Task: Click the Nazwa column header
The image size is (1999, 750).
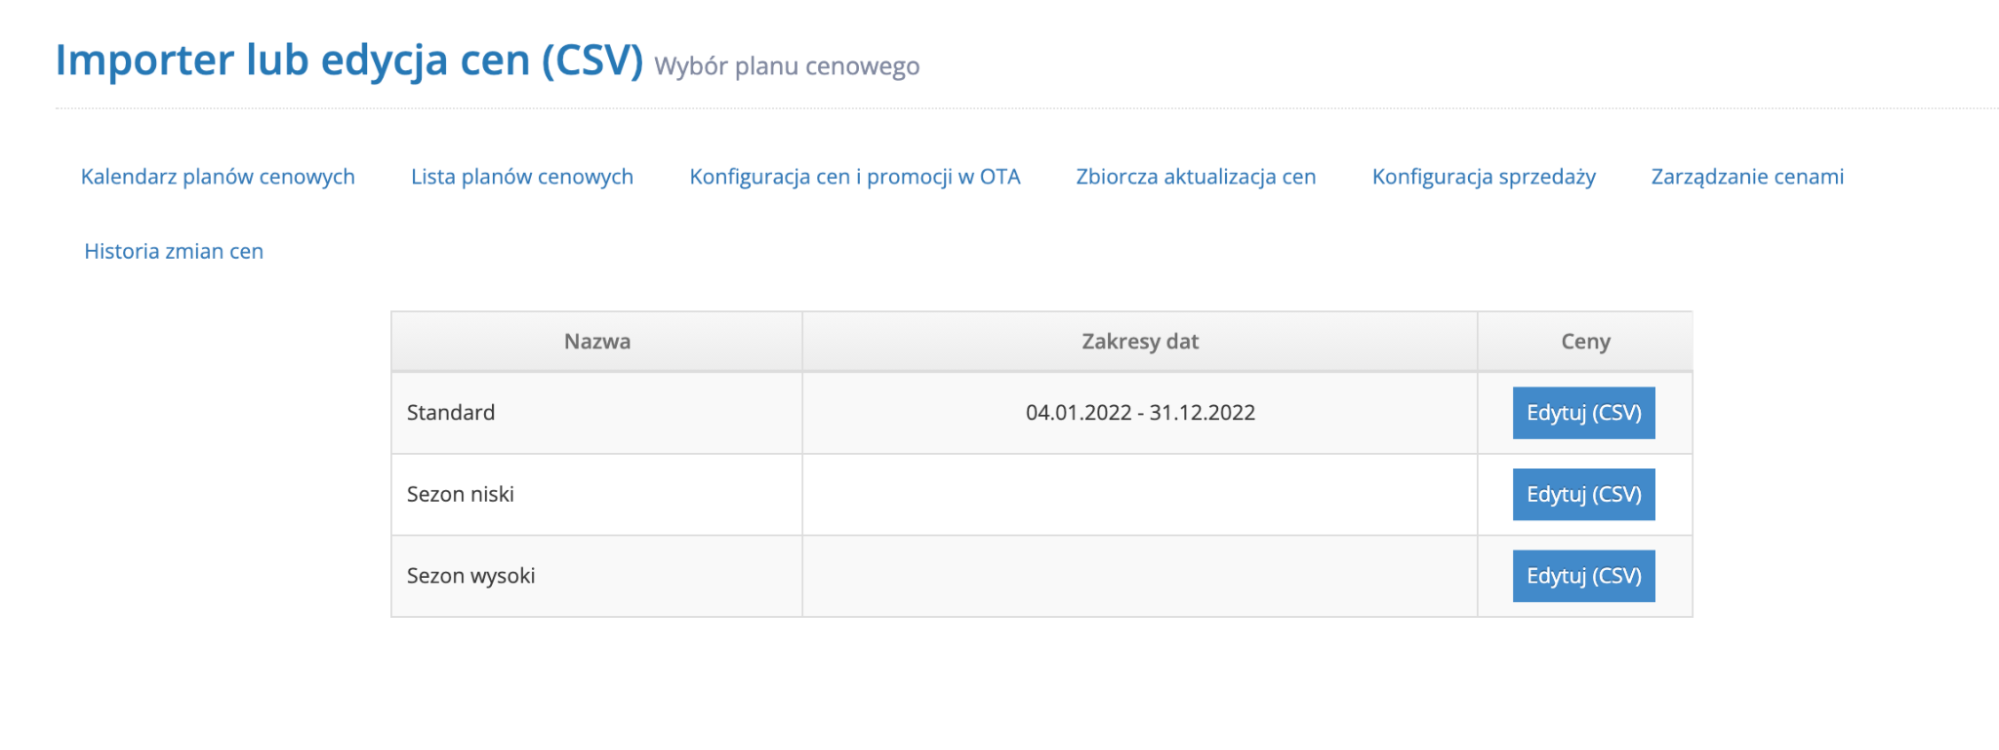Action: (x=597, y=342)
